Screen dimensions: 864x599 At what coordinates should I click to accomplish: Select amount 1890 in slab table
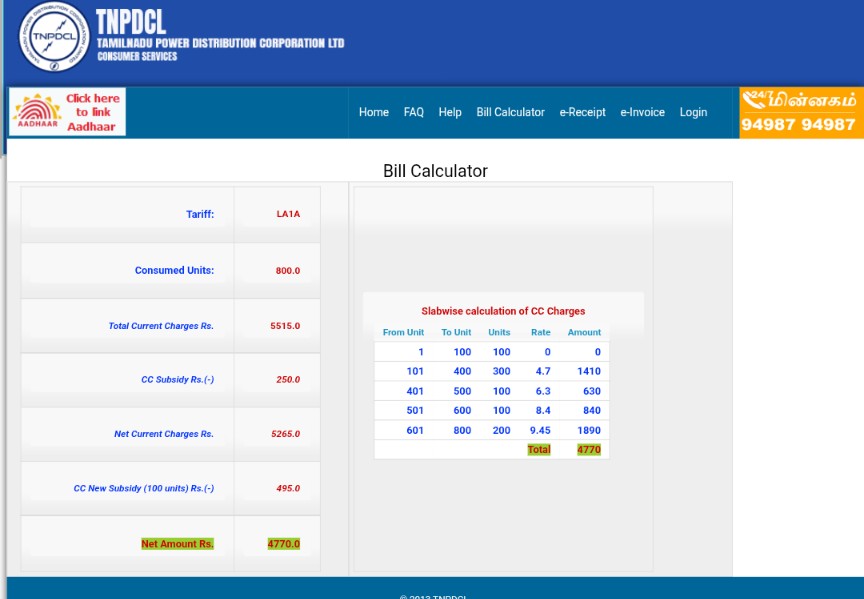(x=589, y=430)
